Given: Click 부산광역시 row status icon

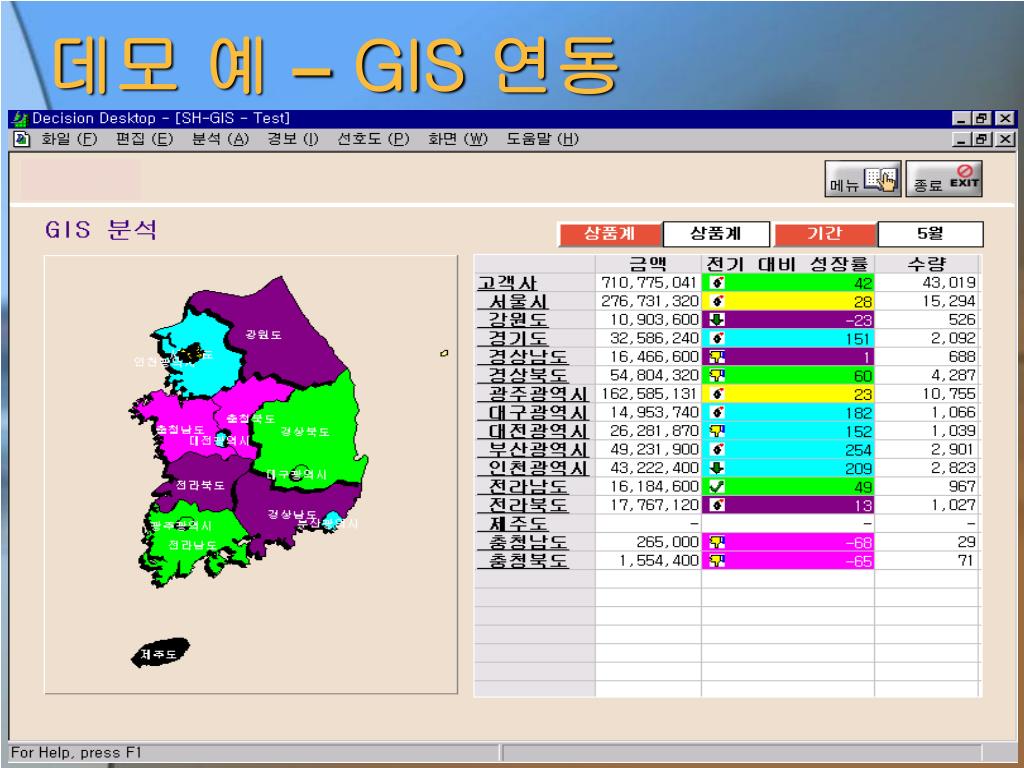Looking at the screenshot, I should pyautogui.click(x=717, y=449).
